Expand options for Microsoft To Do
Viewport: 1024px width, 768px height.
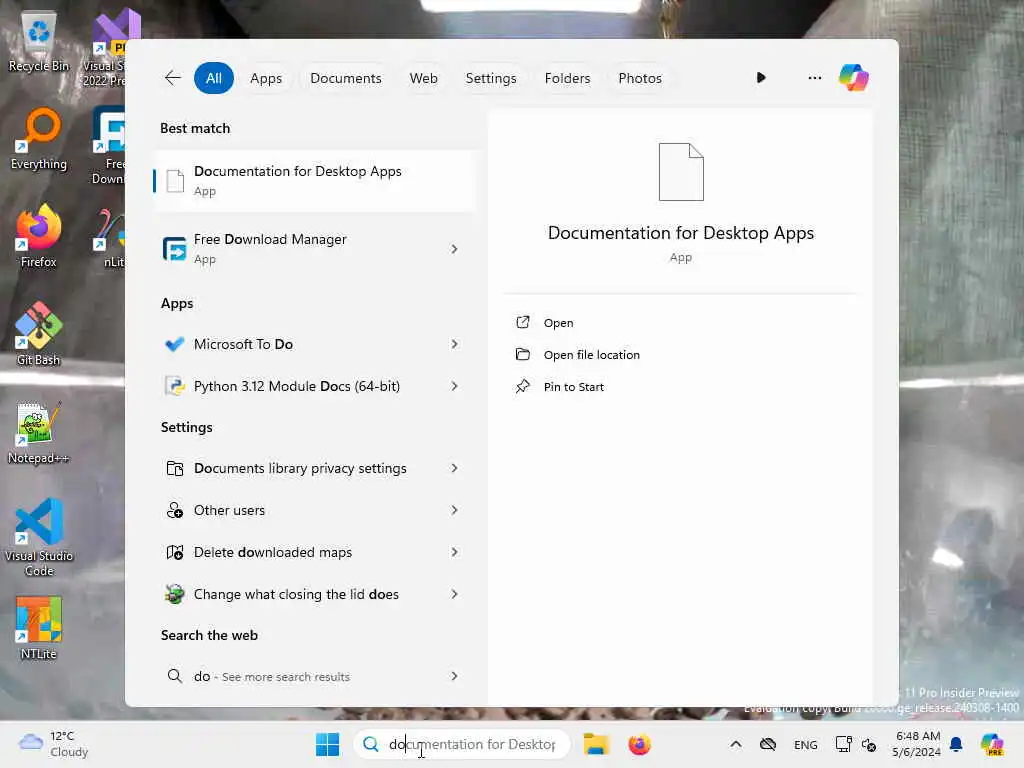454,344
